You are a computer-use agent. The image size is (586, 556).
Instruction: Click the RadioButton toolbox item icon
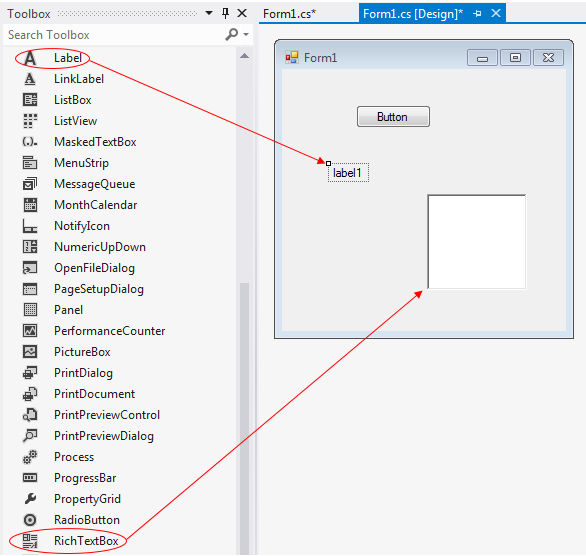30,520
